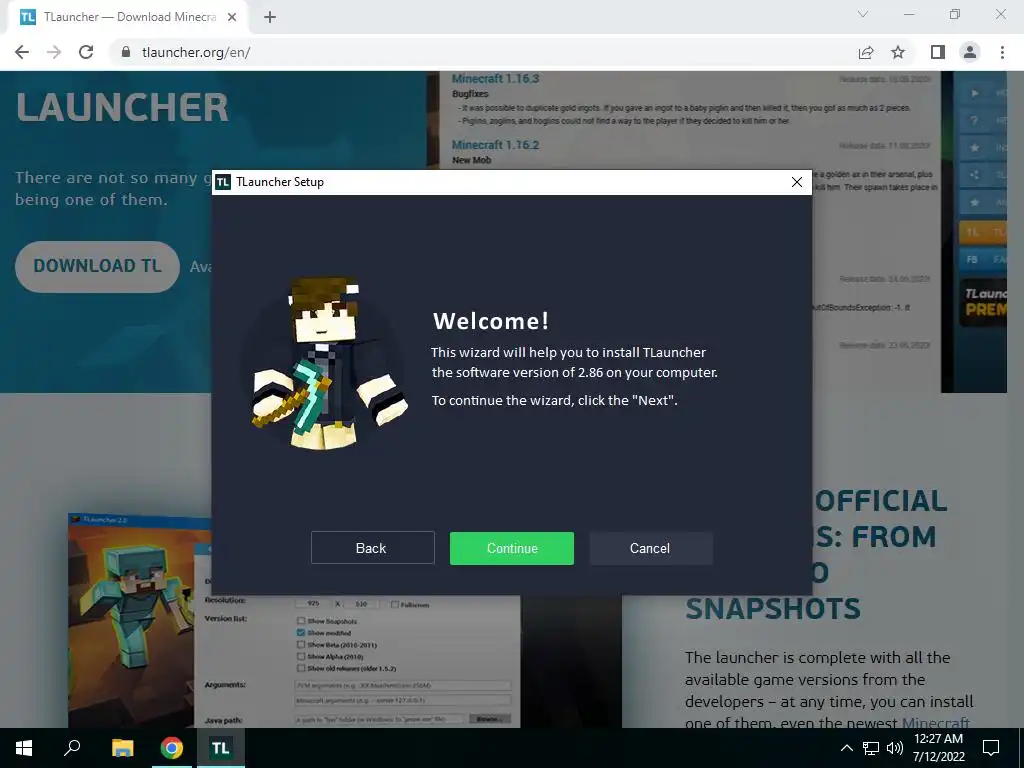This screenshot has height=768, width=1024.
Task: Open the Minecraft 1.16.2 changelog link
Action: pyautogui.click(x=496, y=145)
